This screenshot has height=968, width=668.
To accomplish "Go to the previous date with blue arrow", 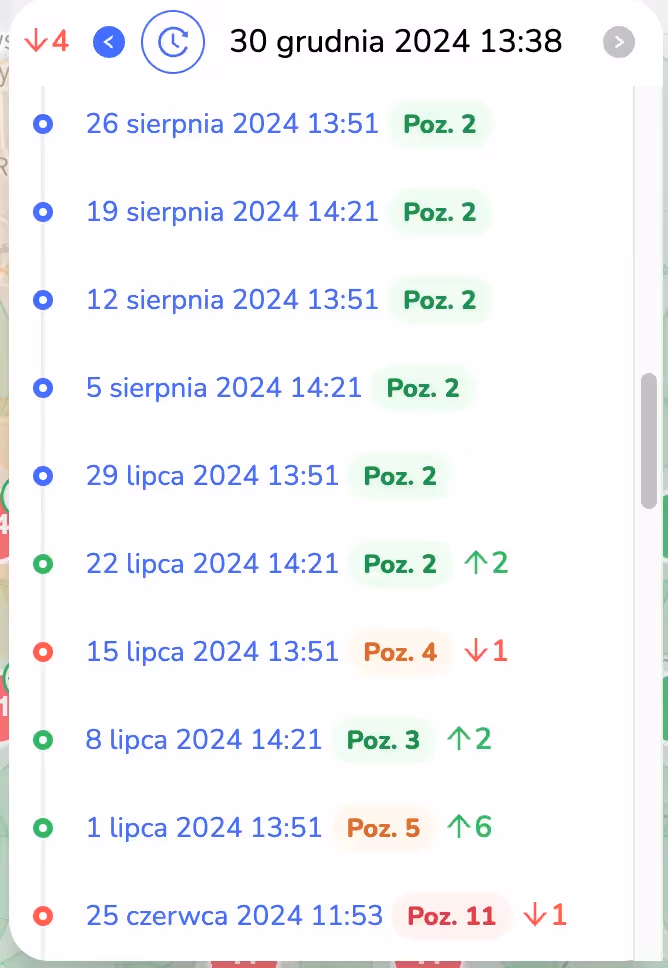I will (109, 42).
